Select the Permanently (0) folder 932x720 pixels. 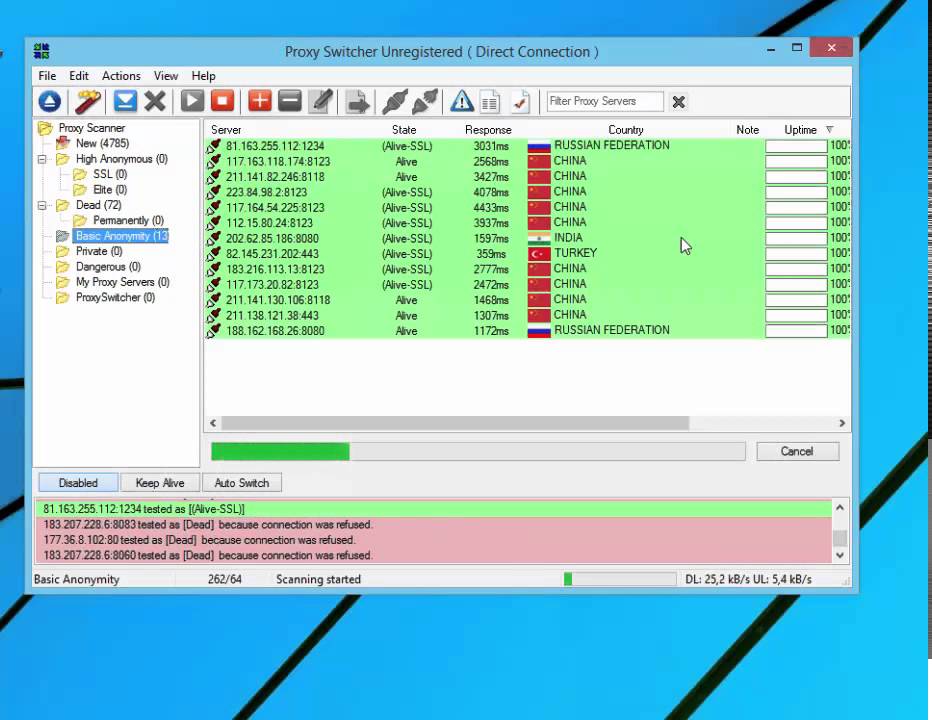(128, 221)
